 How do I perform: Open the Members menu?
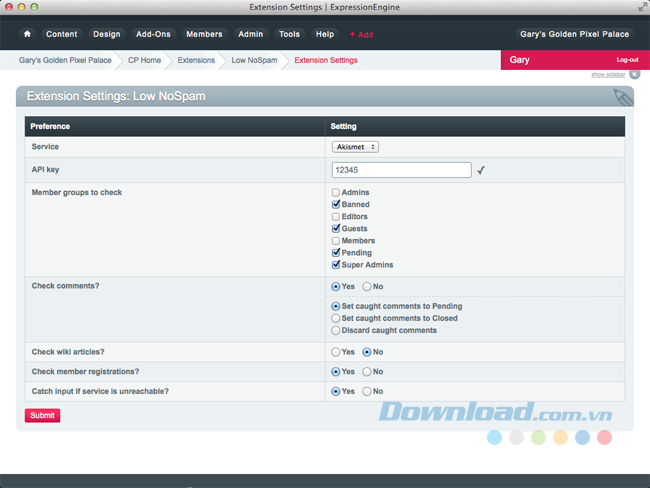pyautogui.click(x=204, y=34)
